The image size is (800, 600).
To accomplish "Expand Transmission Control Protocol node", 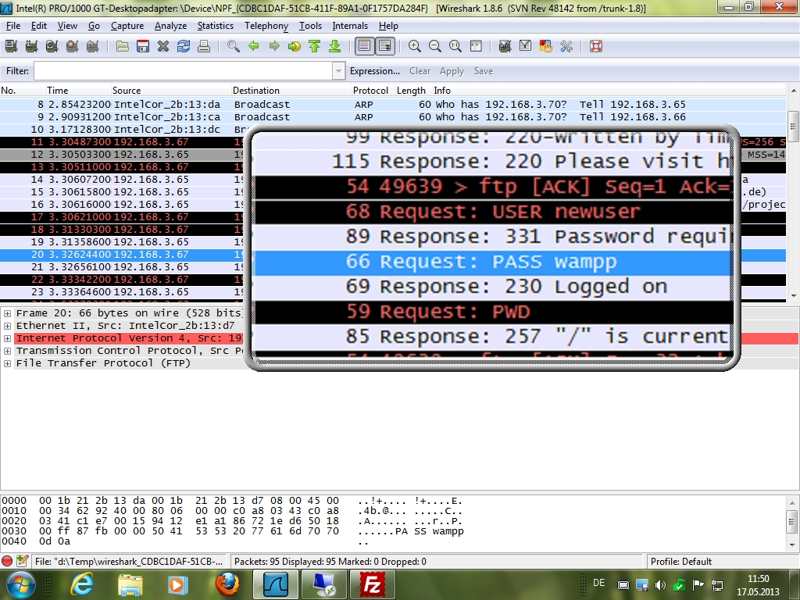I will (x=7, y=351).
